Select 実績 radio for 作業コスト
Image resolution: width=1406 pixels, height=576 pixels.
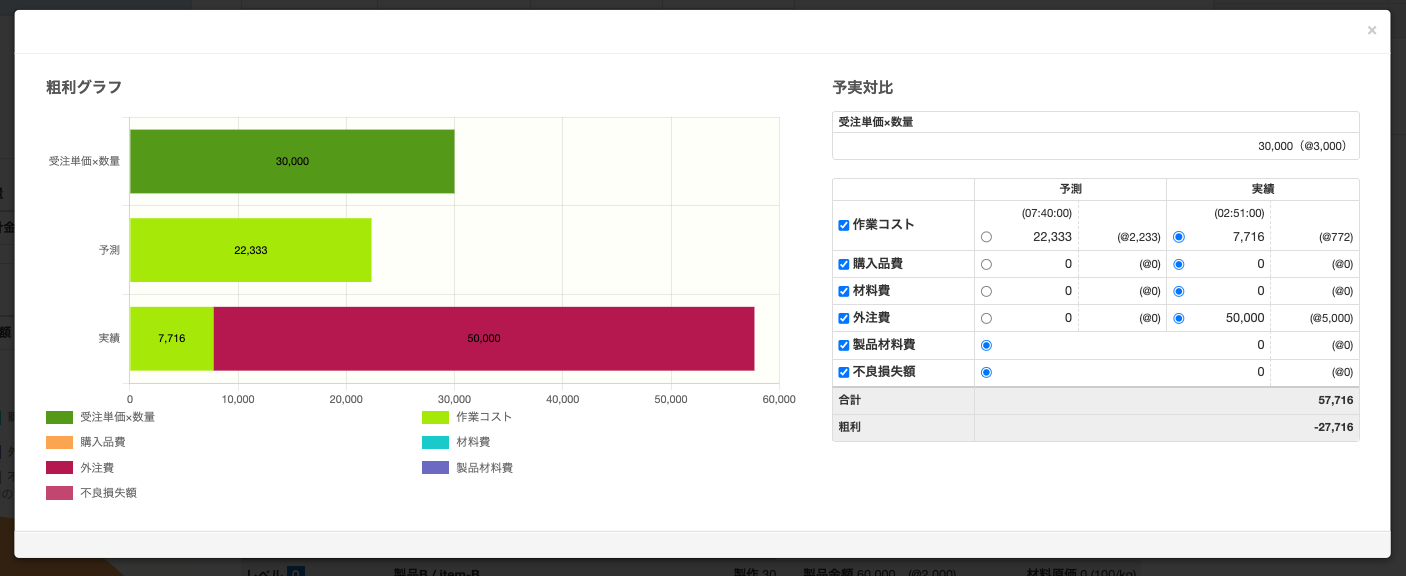pos(1179,237)
